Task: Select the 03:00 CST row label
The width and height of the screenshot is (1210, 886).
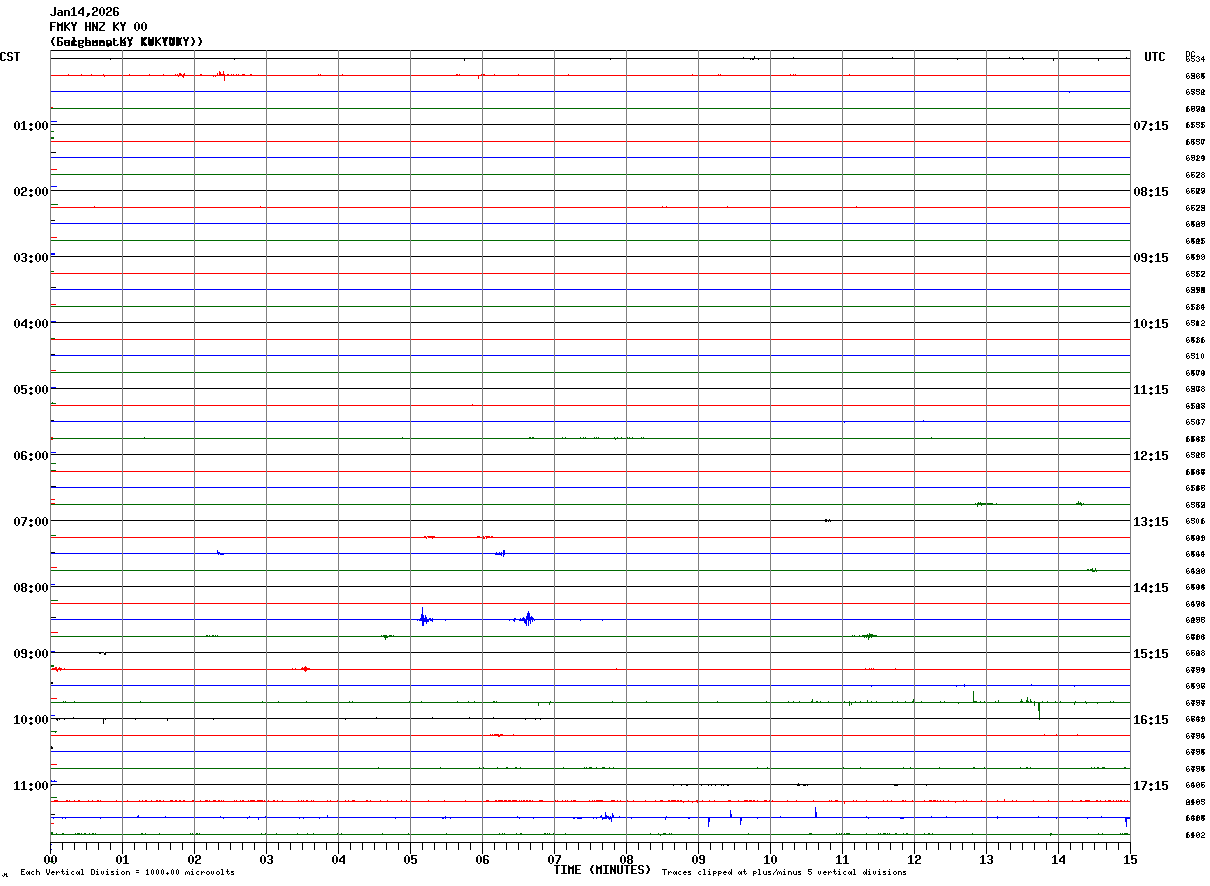Action: pyautogui.click(x=31, y=258)
